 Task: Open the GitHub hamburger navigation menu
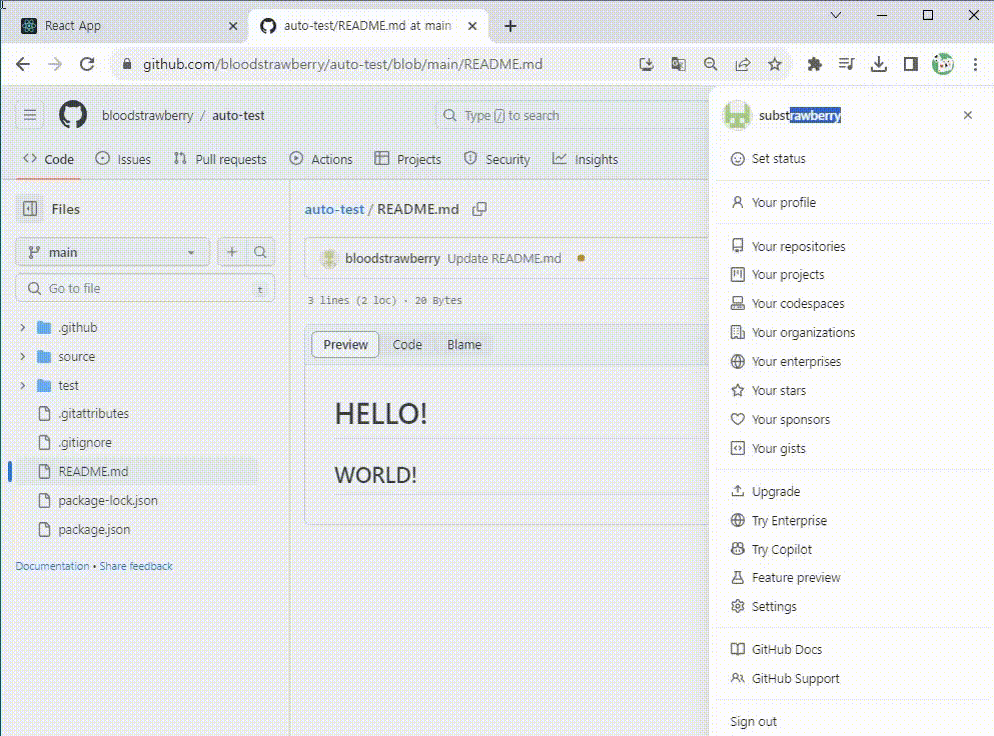pyautogui.click(x=30, y=115)
